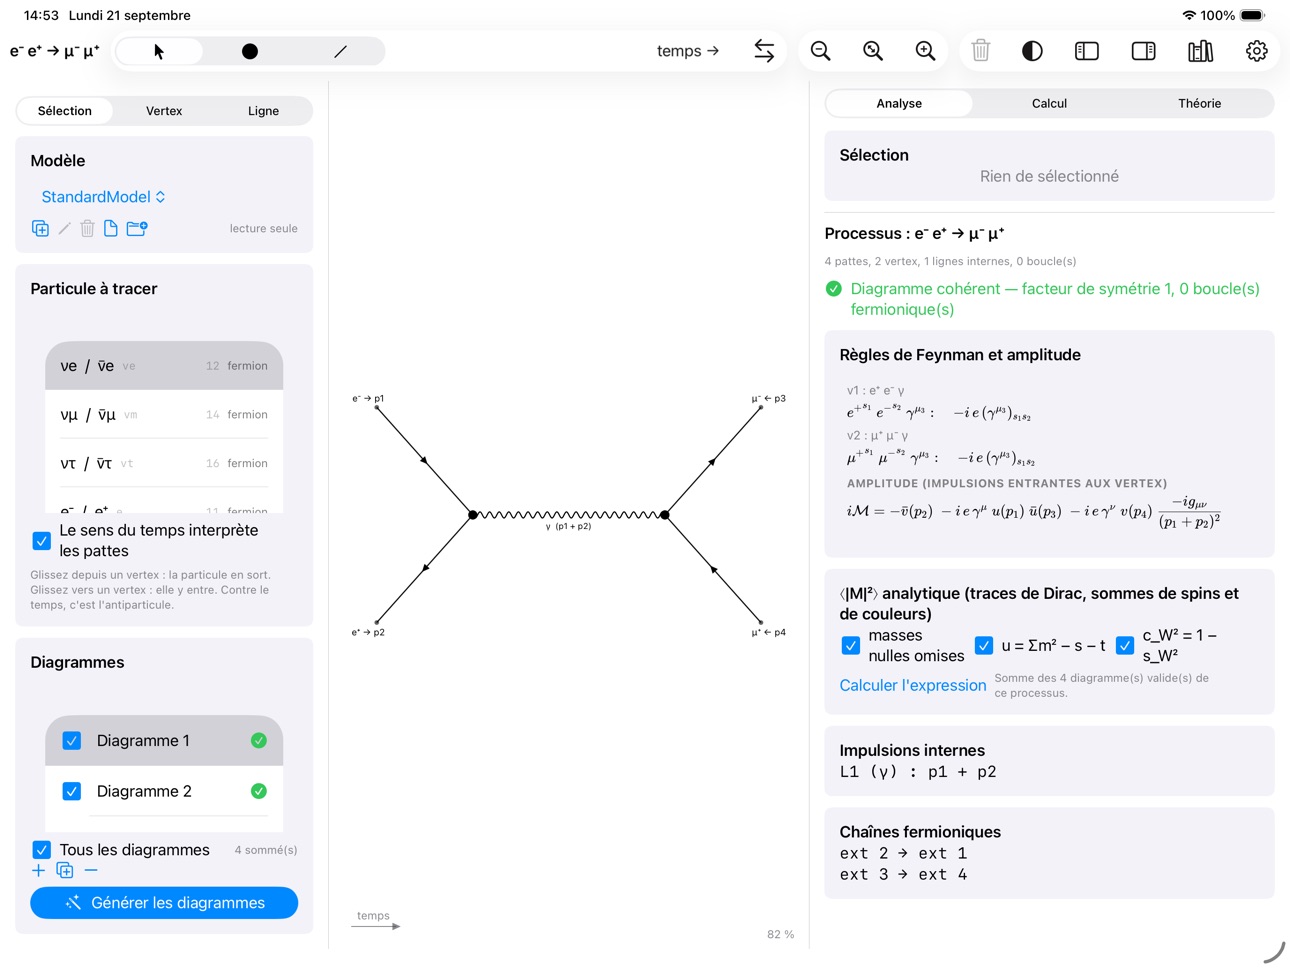Image resolution: width=1290 pixels, height=968 pixels.
Task: Click the 'e⁻ → p1' leg label
Action: click(368, 398)
